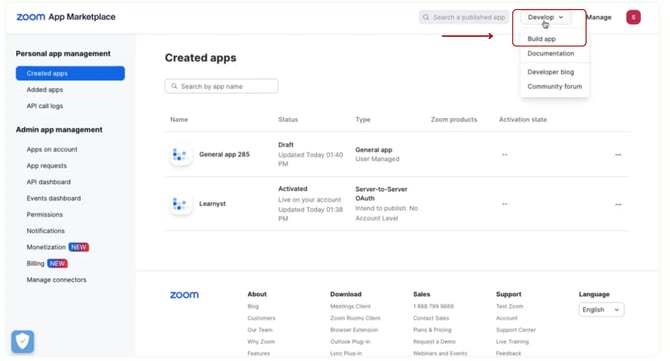The image size is (670, 361).
Task: Open Manage connectors in sidebar
Action: 56,280
